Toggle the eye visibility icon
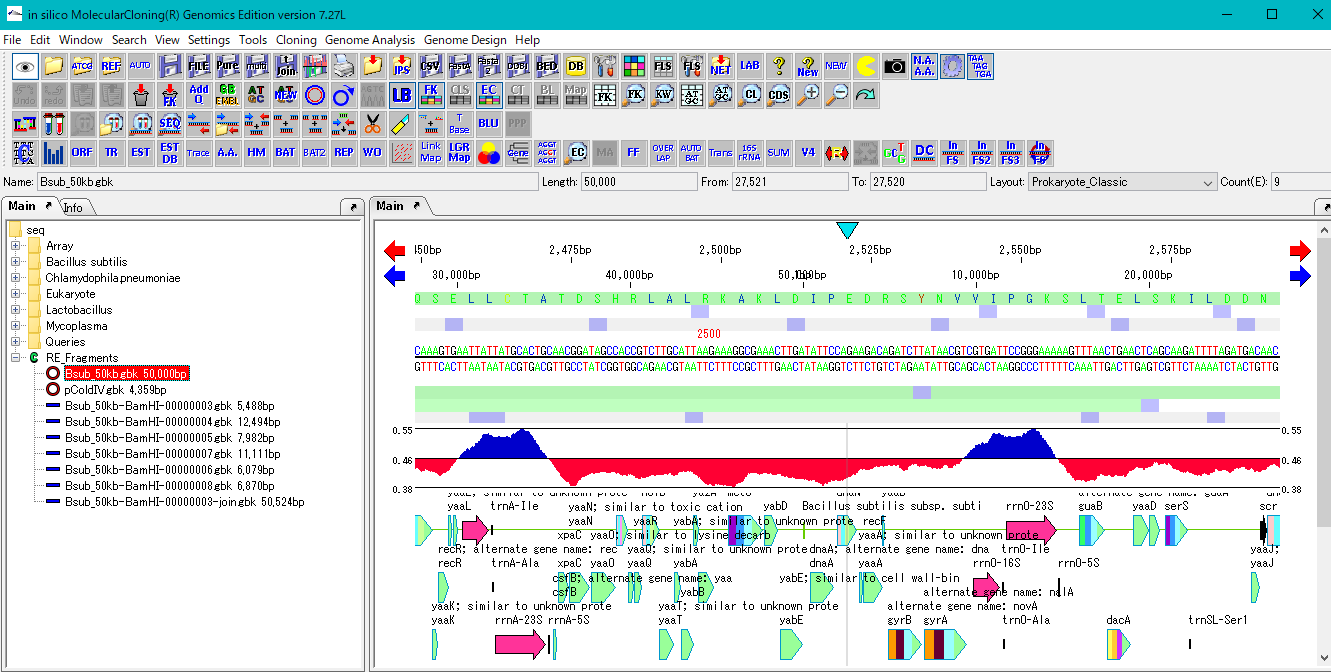Screen dimensions: 1331x672 coord(25,66)
